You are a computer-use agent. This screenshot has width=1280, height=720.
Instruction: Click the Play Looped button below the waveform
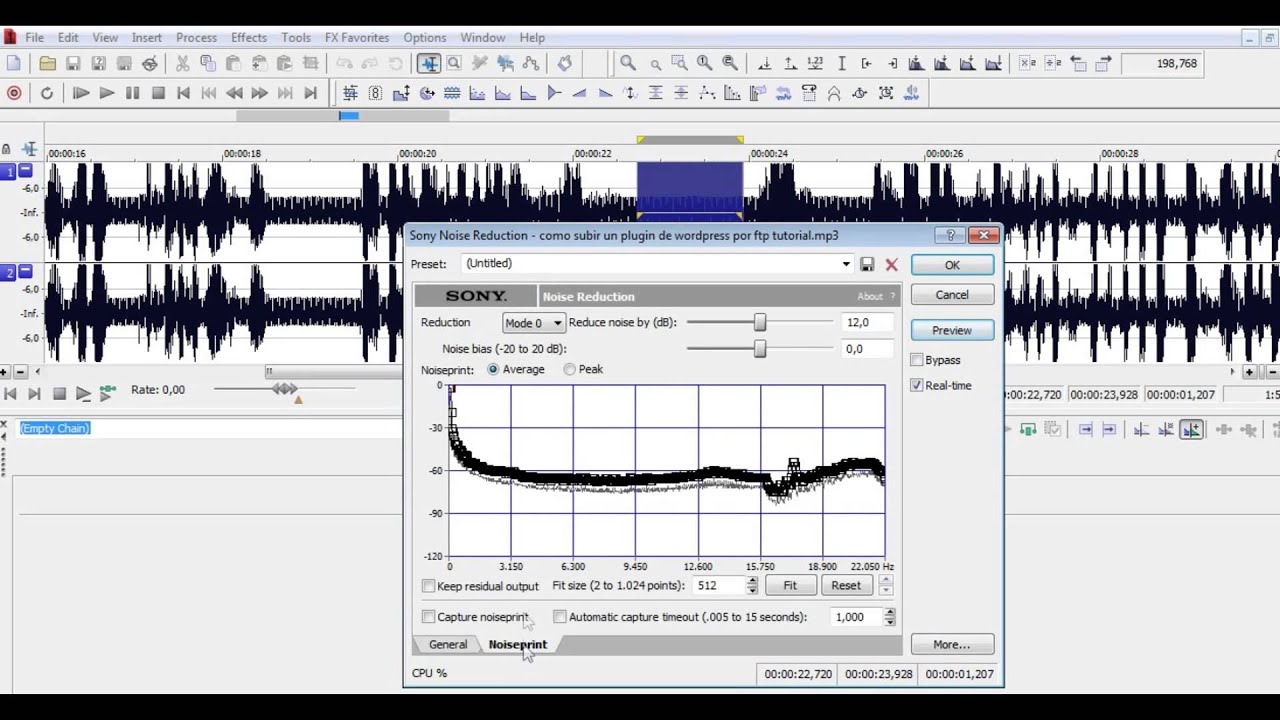pyautogui.click(x=83, y=394)
